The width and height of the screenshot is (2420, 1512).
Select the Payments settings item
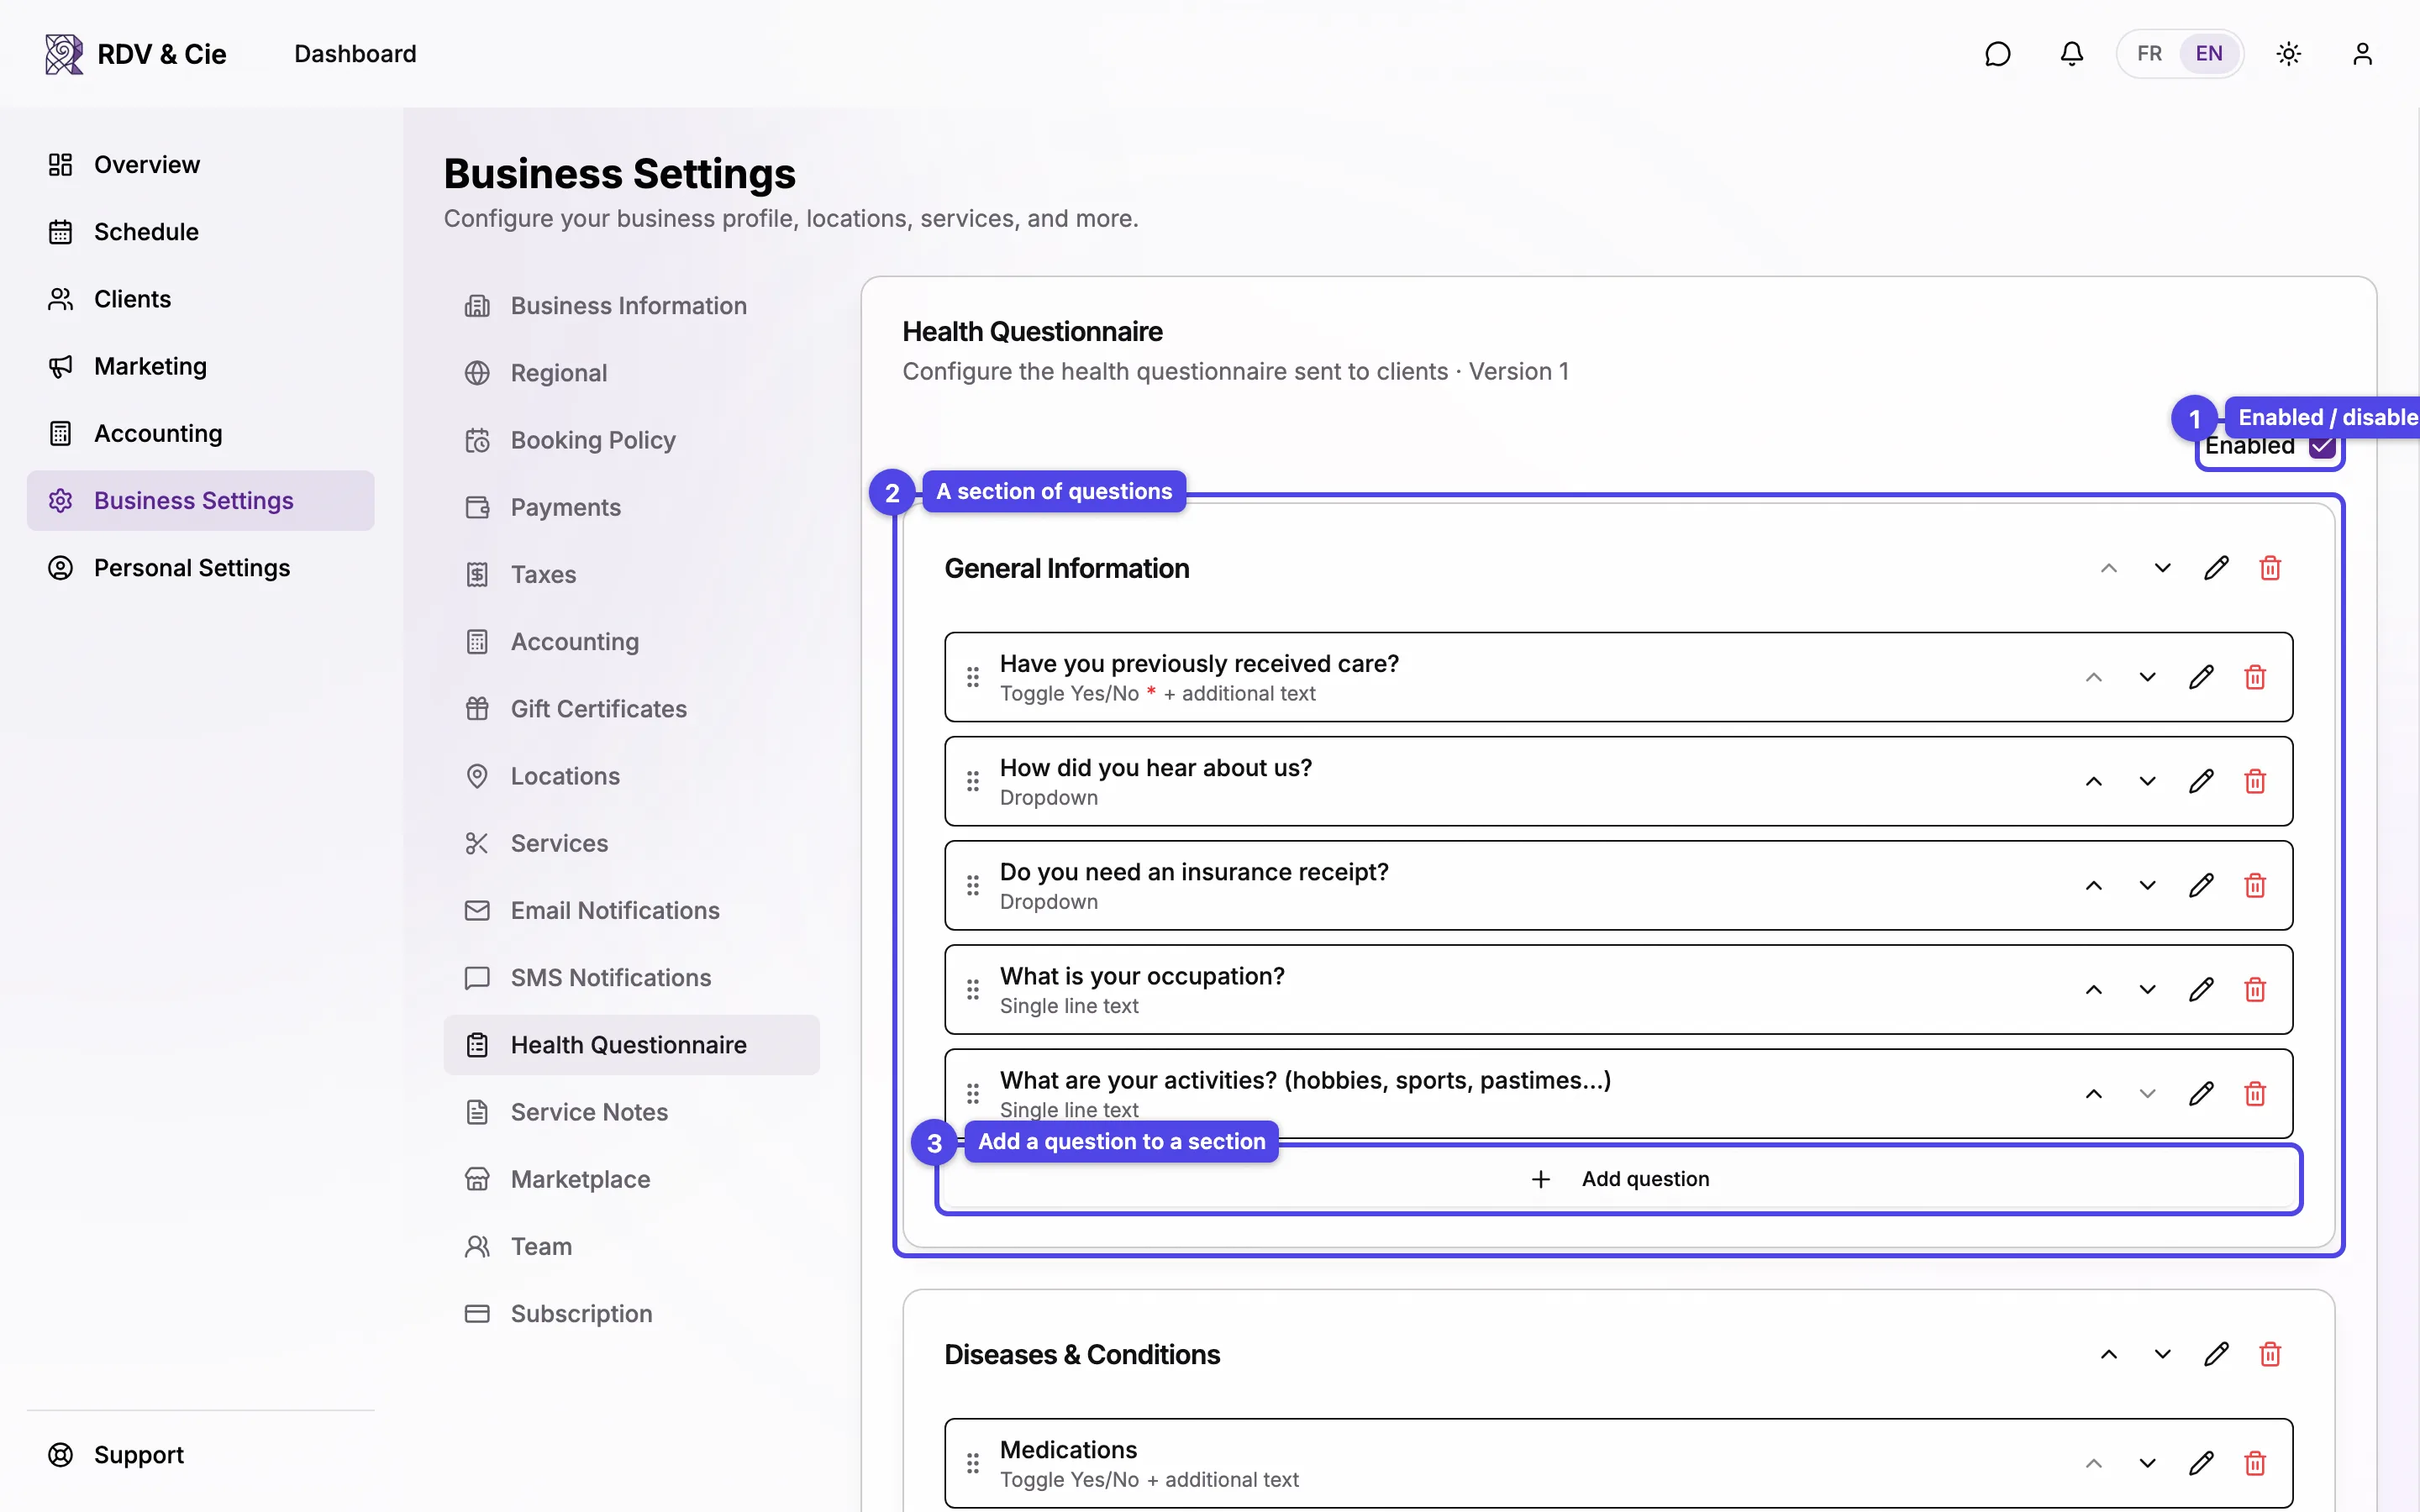(631, 507)
